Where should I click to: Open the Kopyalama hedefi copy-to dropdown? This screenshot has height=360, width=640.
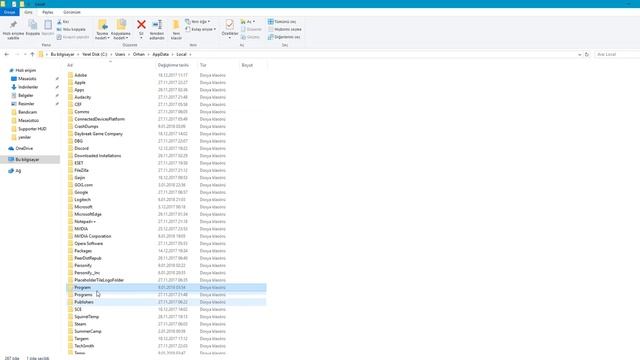[x=121, y=36]
